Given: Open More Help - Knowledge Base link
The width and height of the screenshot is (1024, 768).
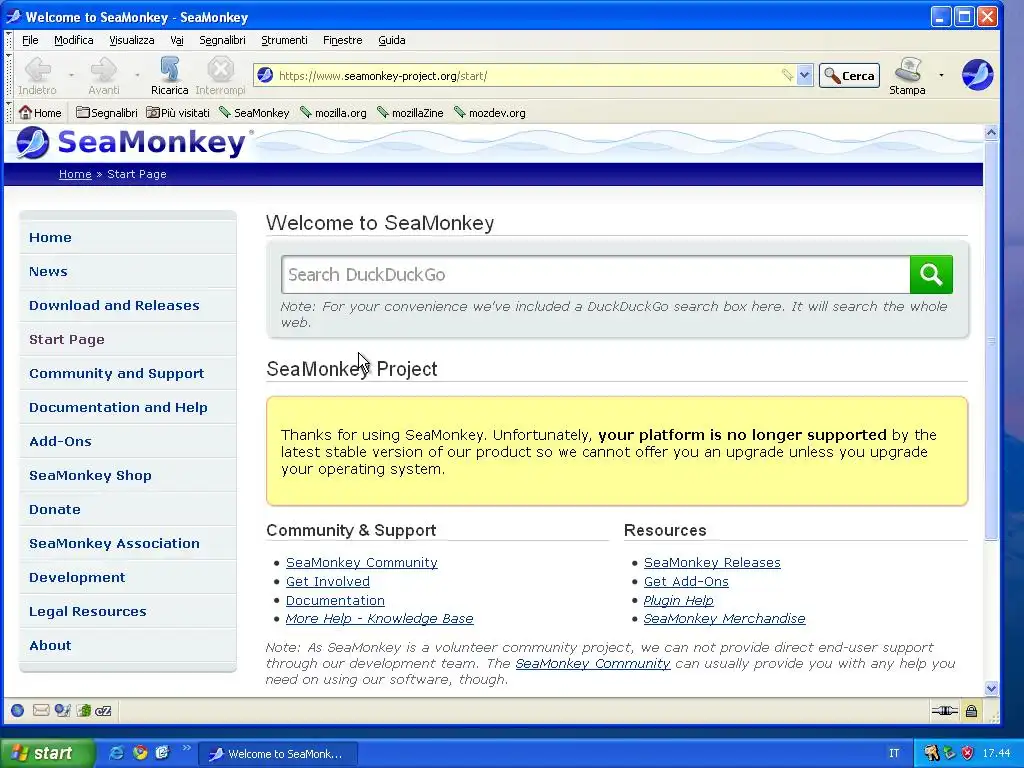Looking at the screenshot, I should pyautogui.click(x=379, y=618).
